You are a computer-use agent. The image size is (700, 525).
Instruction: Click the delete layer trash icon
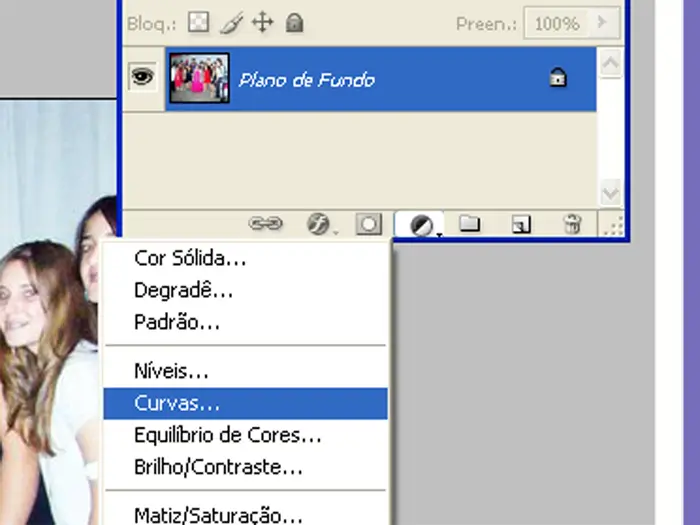pyautogui.click(x=571, y=225)
